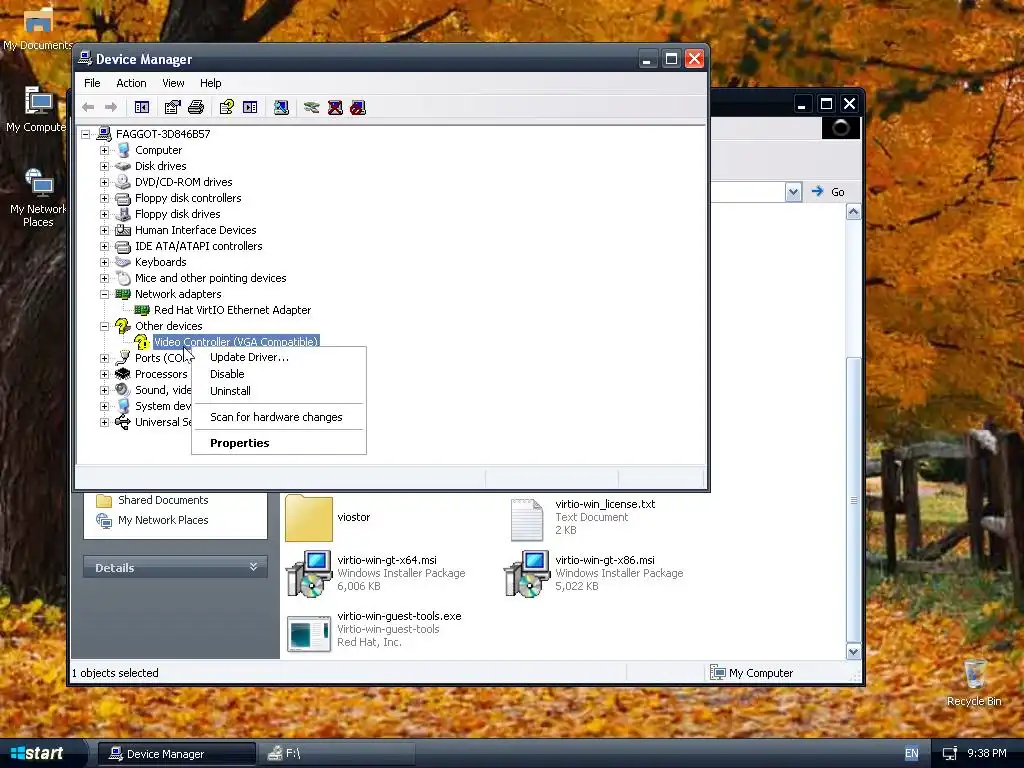Click the Show/Hide Action Pane toolbar icon

250,107
